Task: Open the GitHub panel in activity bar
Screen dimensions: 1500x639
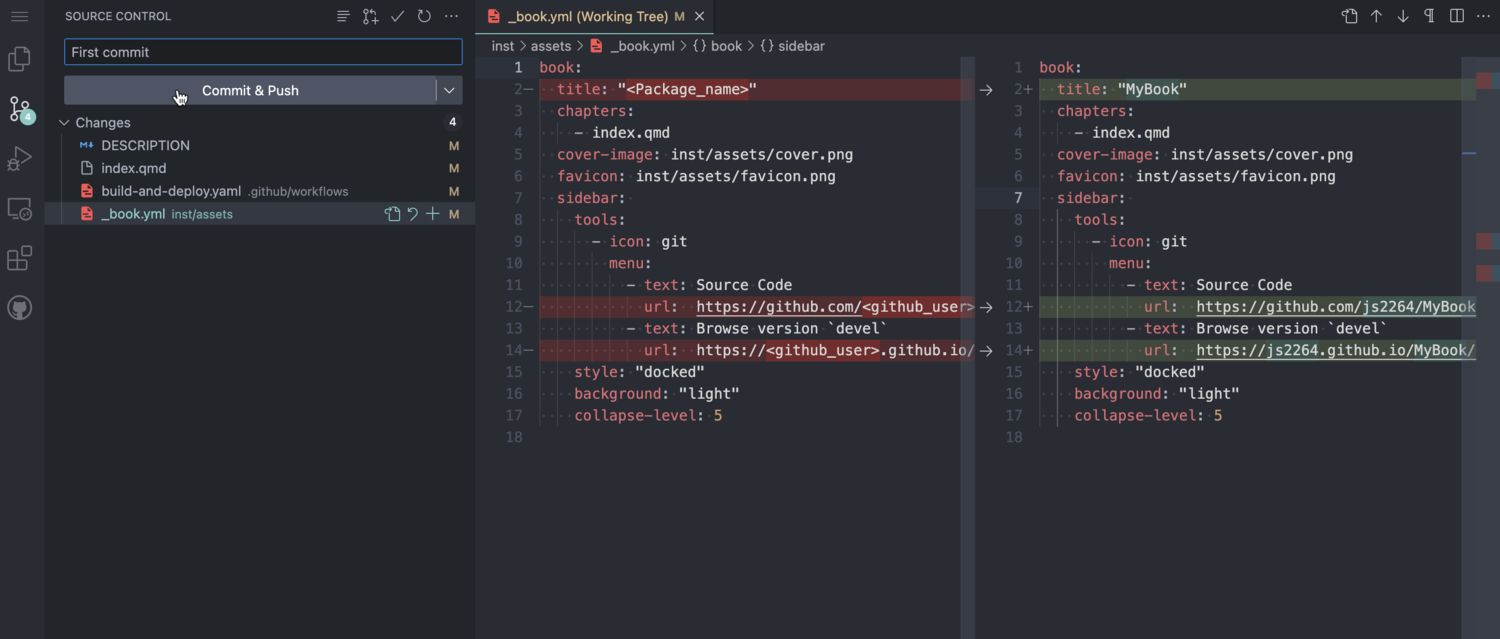Action: coord(19,308)
